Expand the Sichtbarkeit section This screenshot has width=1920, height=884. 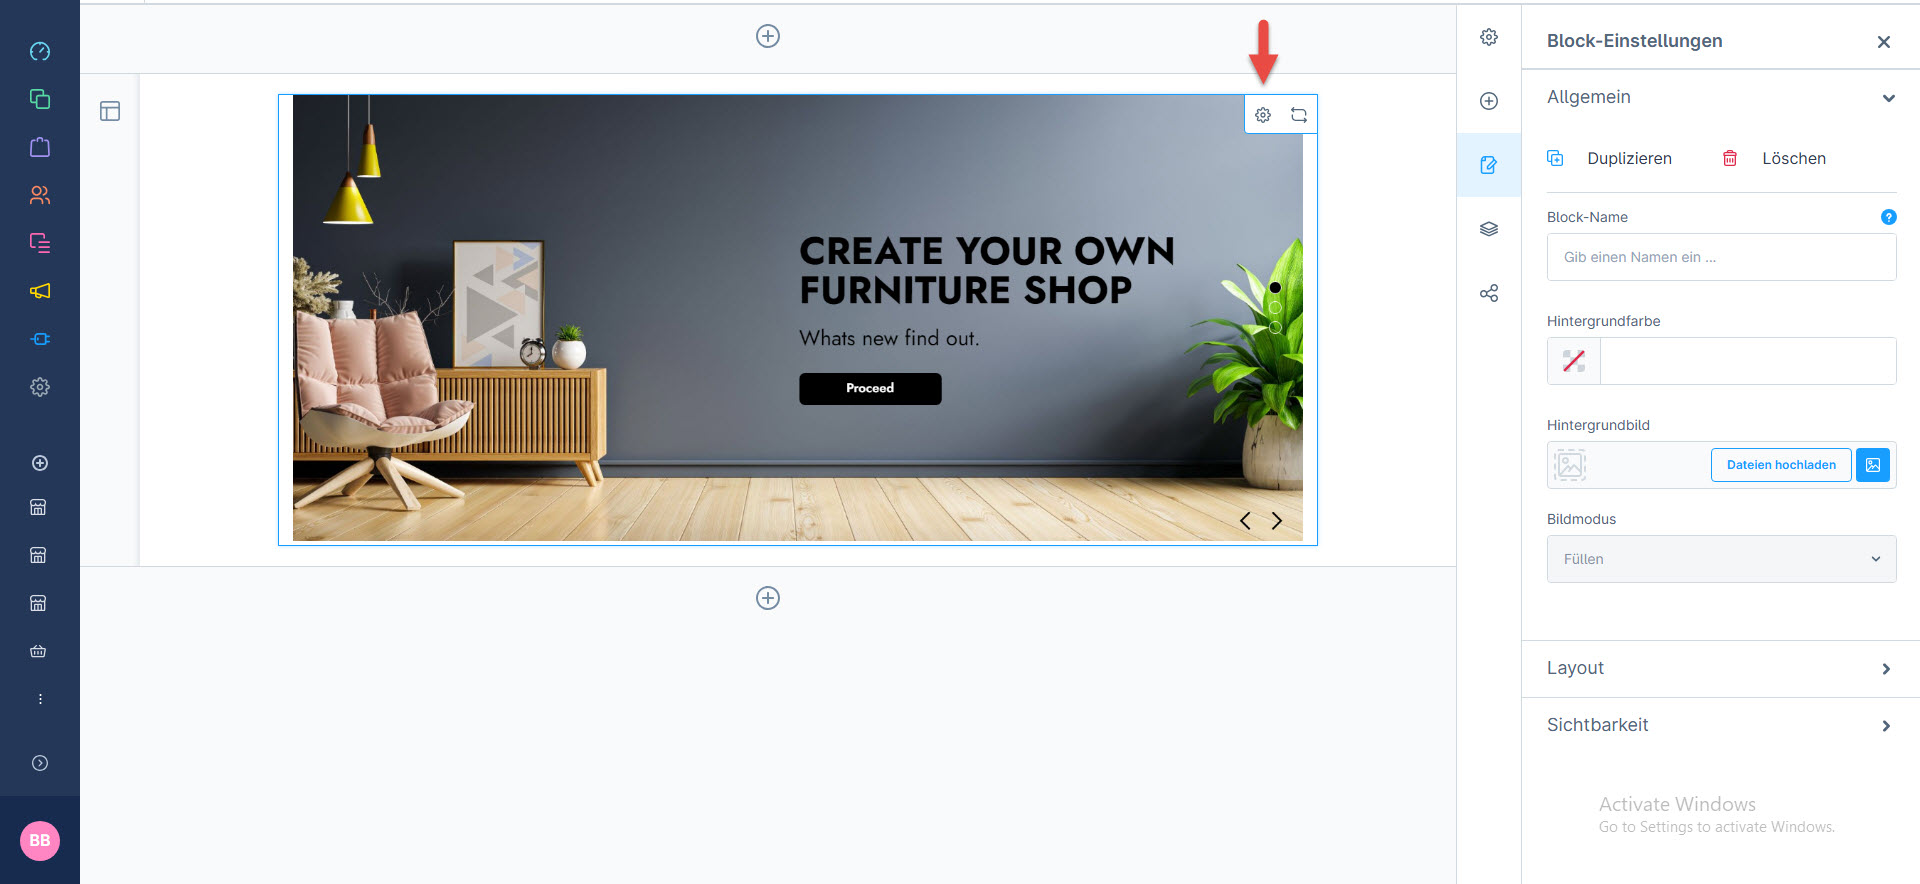coord(1721,725)
